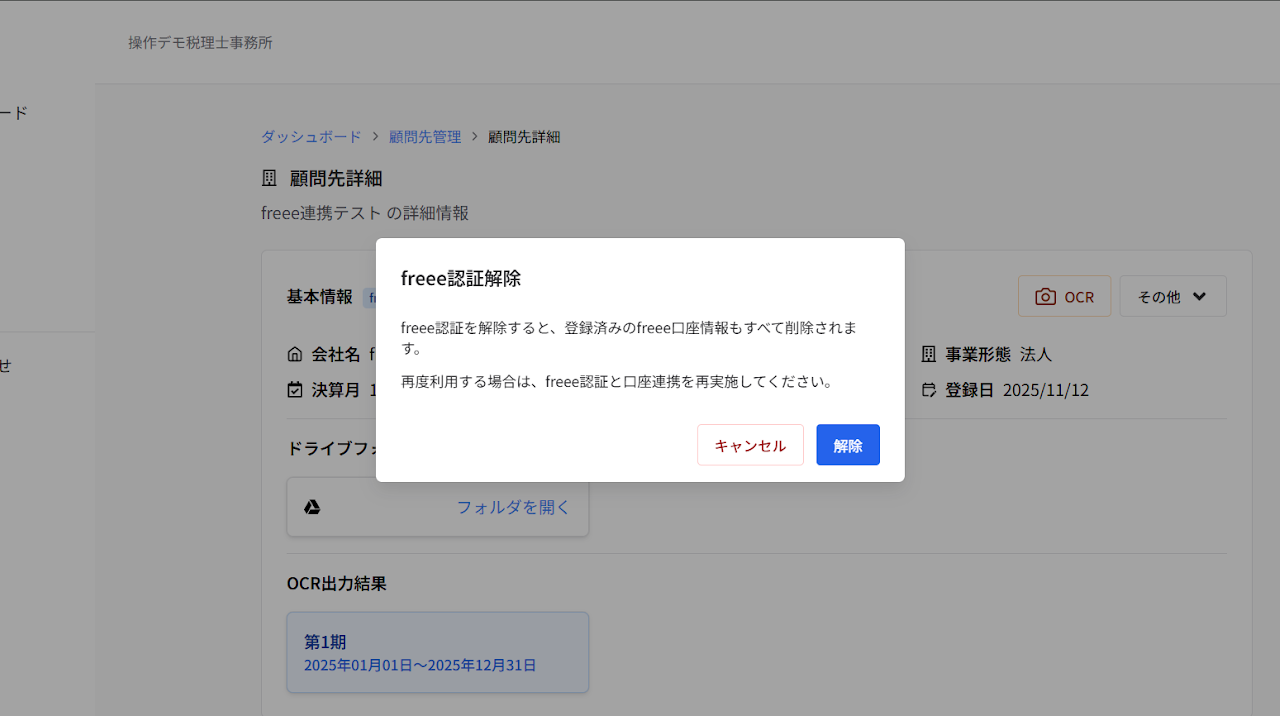Screen dimensions: 1280x716
Task: Click the camera icon beside OCR
Action: coord(1045,297)
